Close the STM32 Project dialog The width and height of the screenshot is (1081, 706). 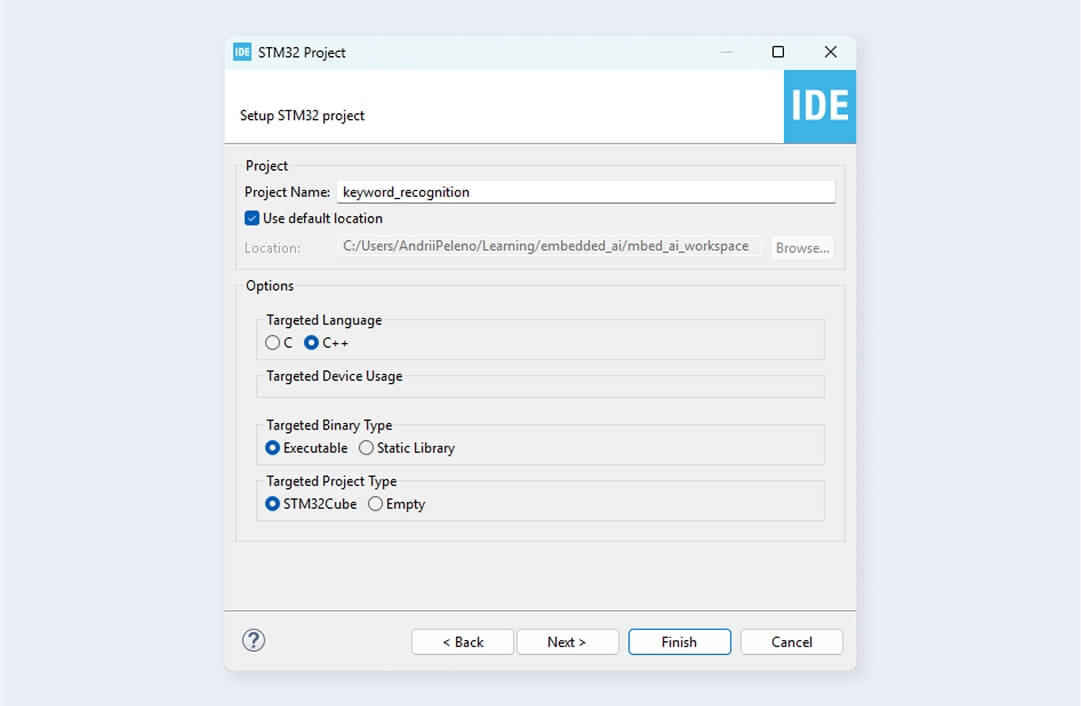(830, 52)
